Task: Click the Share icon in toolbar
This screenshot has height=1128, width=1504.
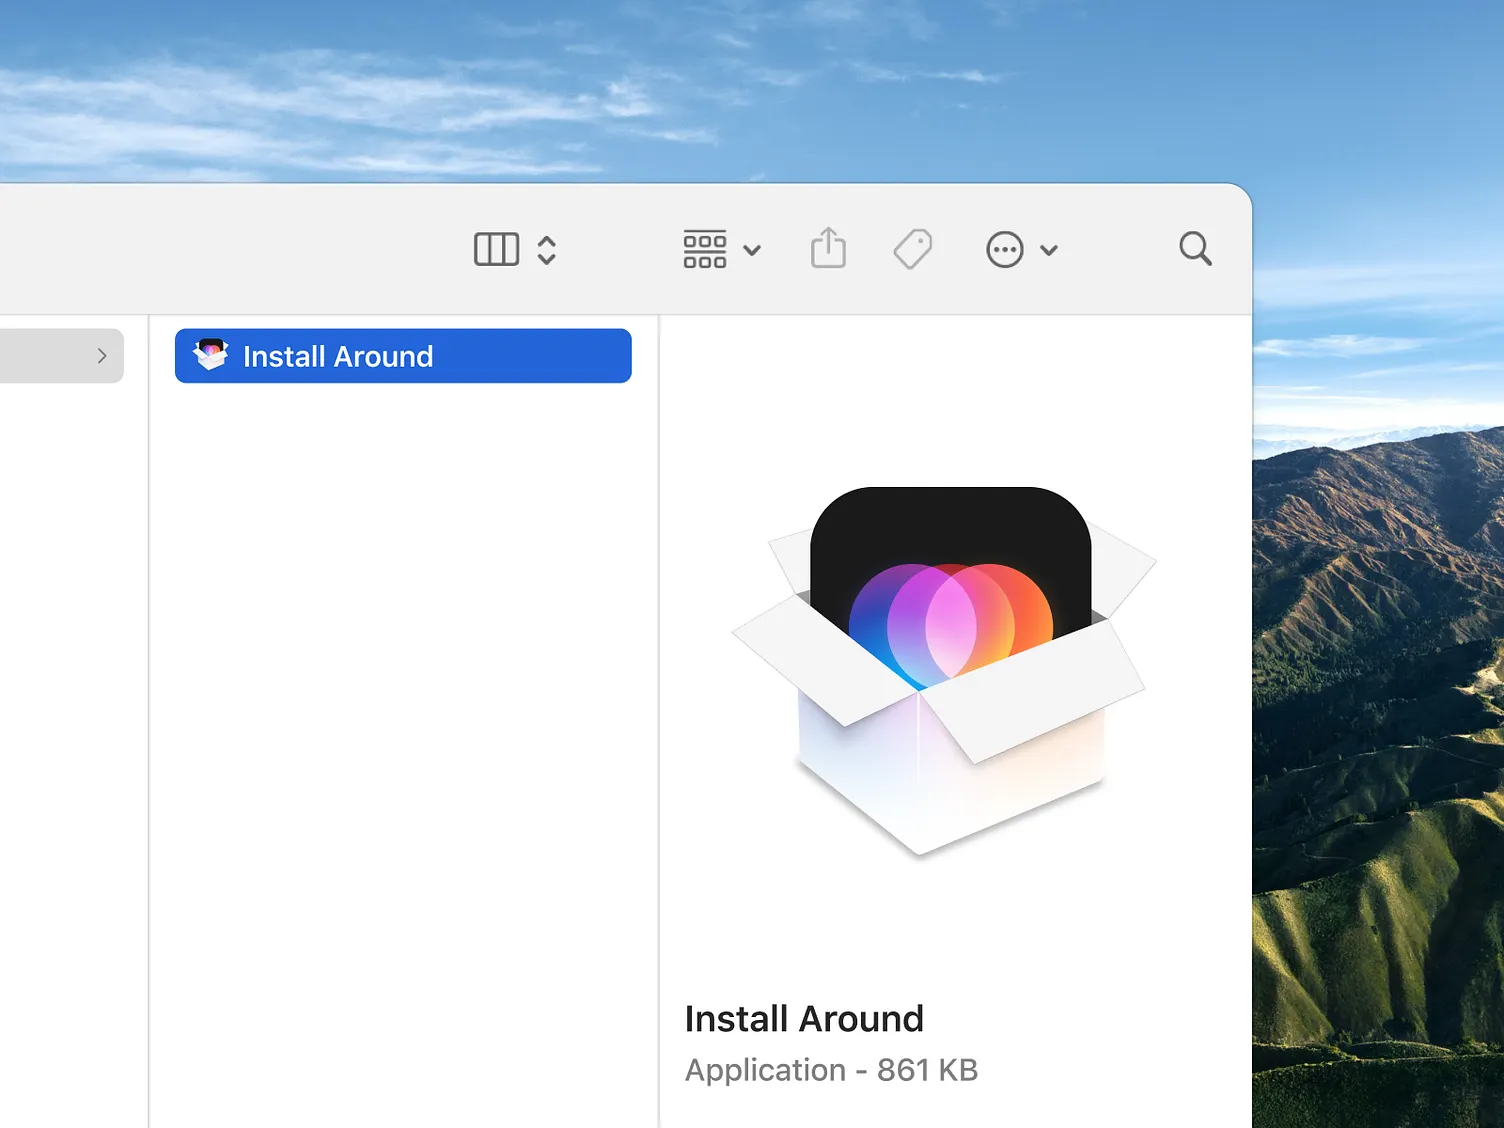Action: tap(828, 248)
